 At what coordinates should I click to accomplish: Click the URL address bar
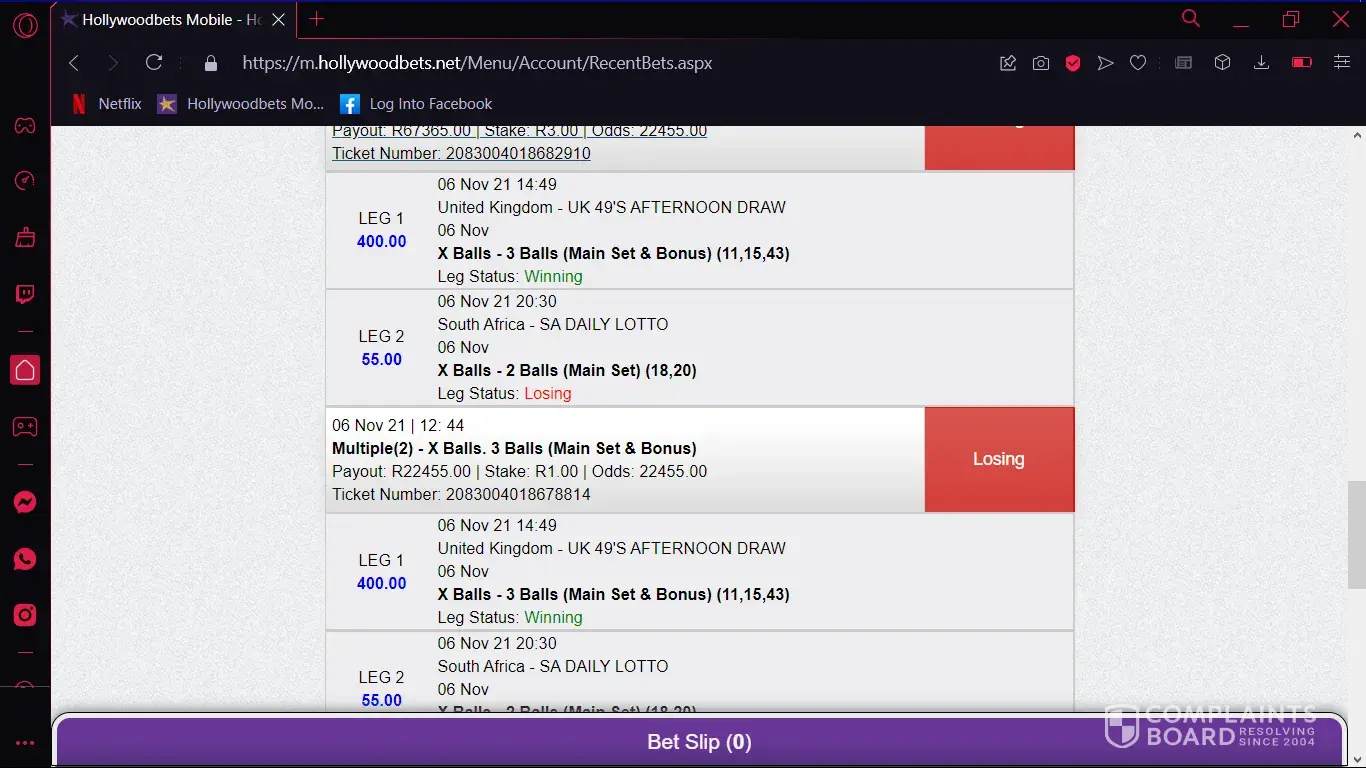pos(600,63)
